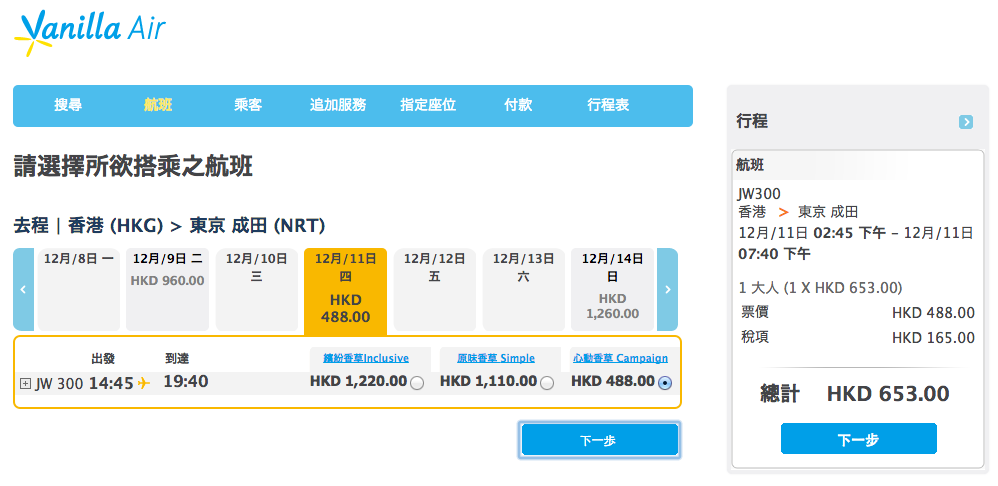This screenshot has width=998, height=486.
Task: Choose the 12月/10日 三 date tab
Action: (x=257, y=289)
